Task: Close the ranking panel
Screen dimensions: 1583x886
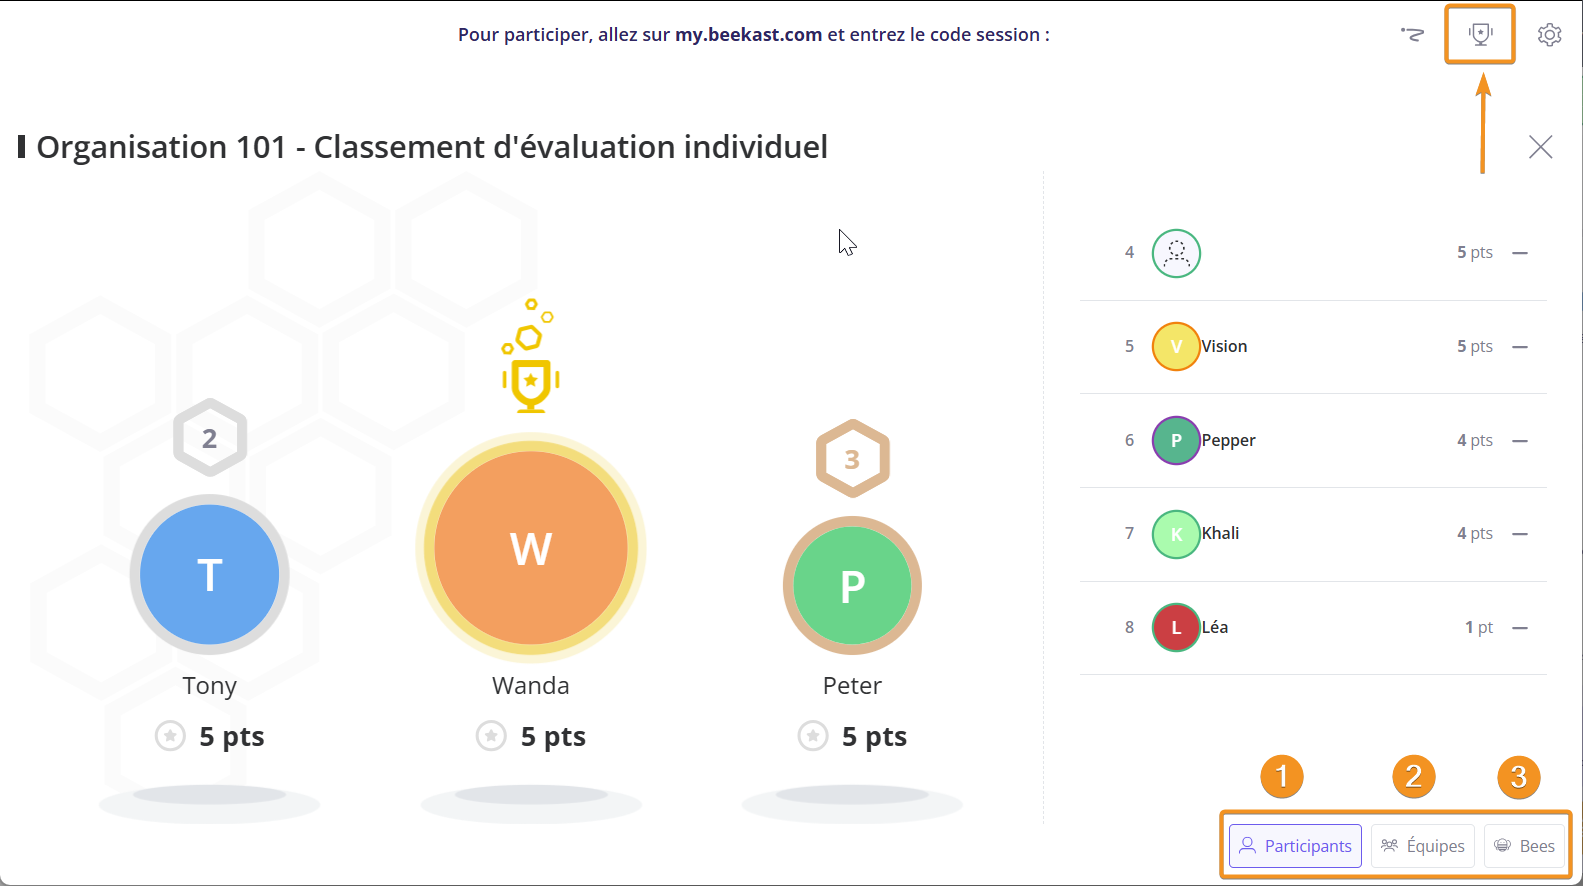Action: point(1540,147)
